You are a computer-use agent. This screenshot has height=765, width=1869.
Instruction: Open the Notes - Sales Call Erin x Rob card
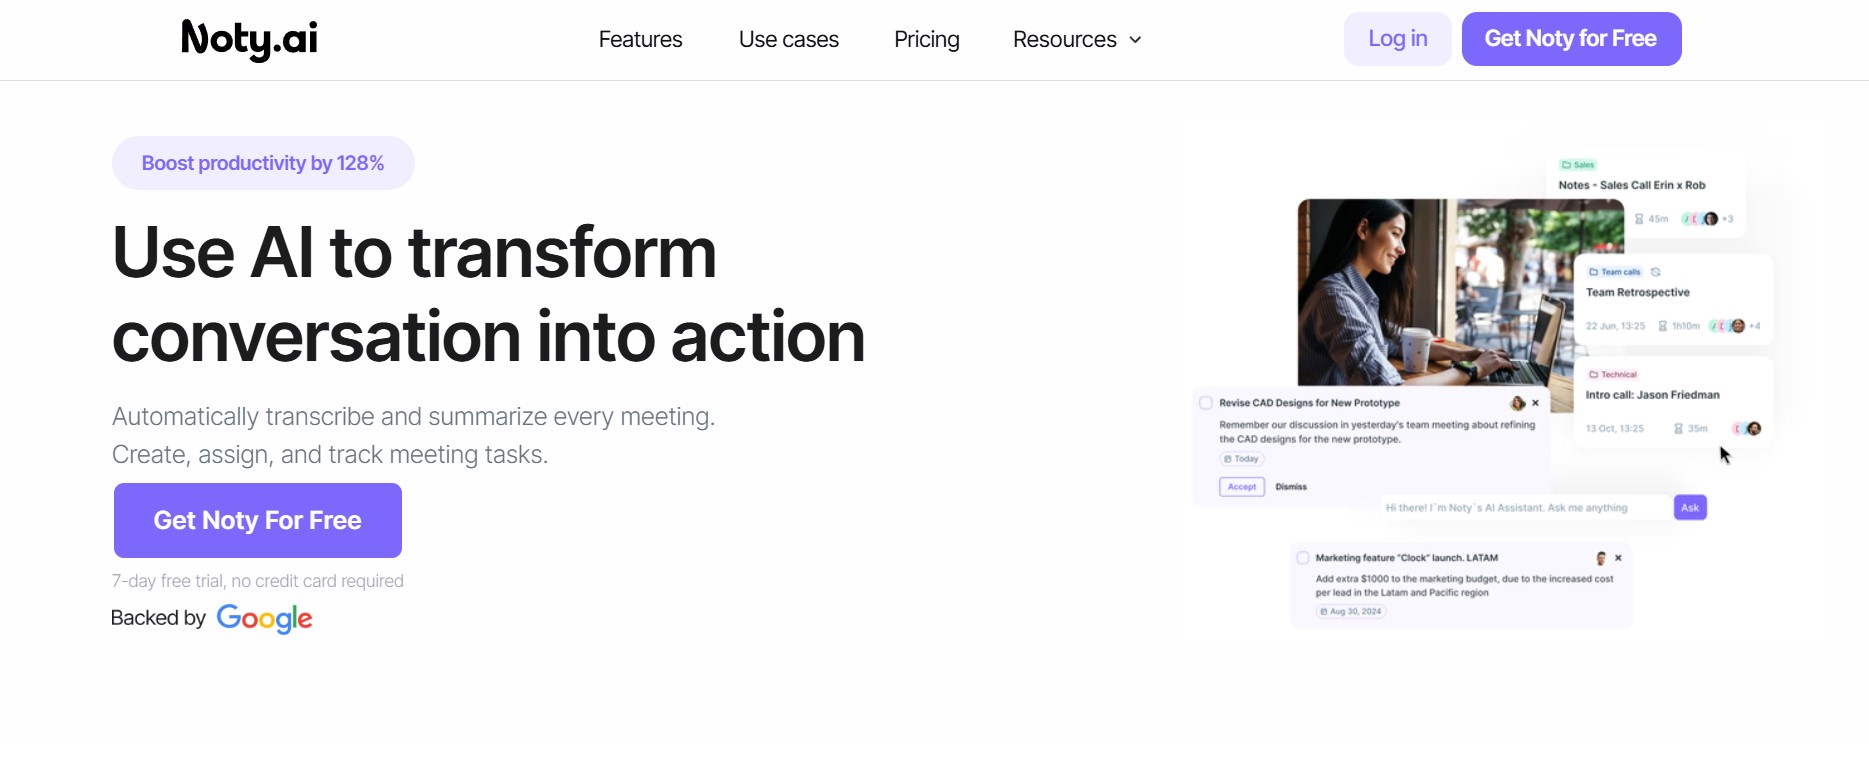pos(1646,193)
